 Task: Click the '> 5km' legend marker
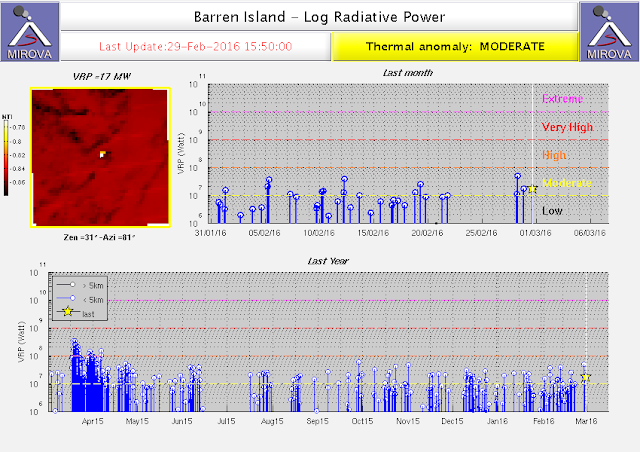coord(73,285)
